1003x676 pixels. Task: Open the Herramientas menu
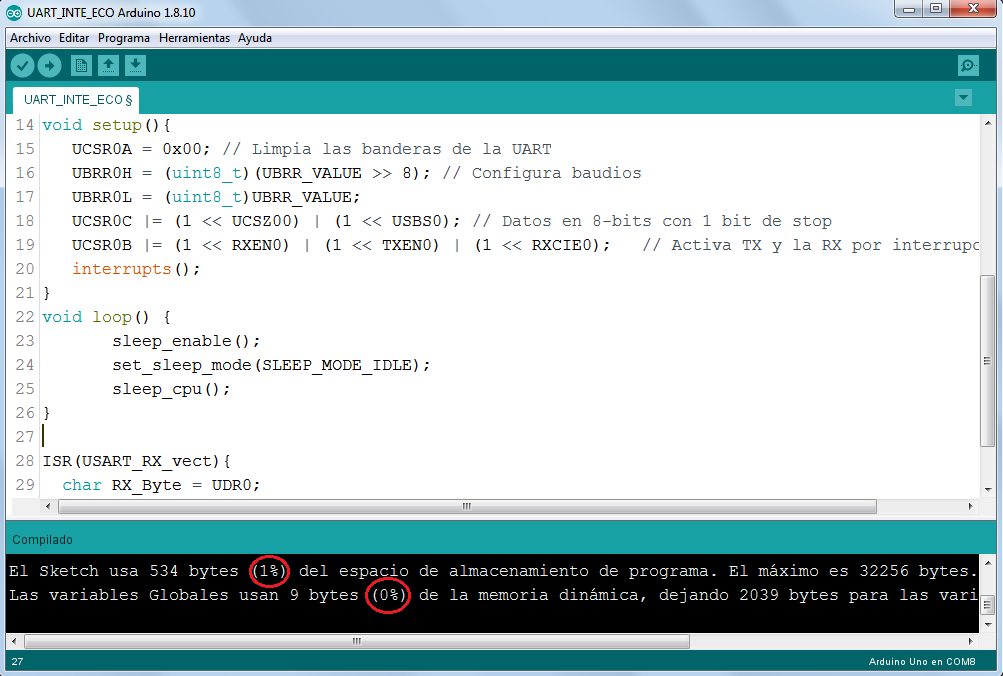[x=194, y=38]
